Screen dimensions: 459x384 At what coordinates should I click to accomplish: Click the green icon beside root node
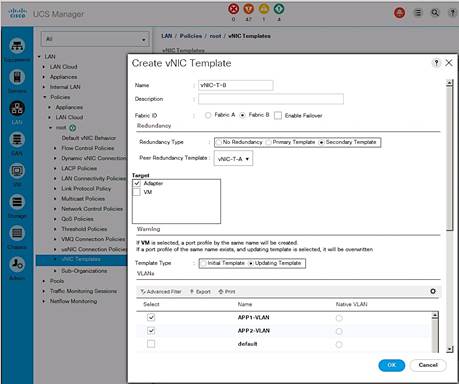point(73,128)
